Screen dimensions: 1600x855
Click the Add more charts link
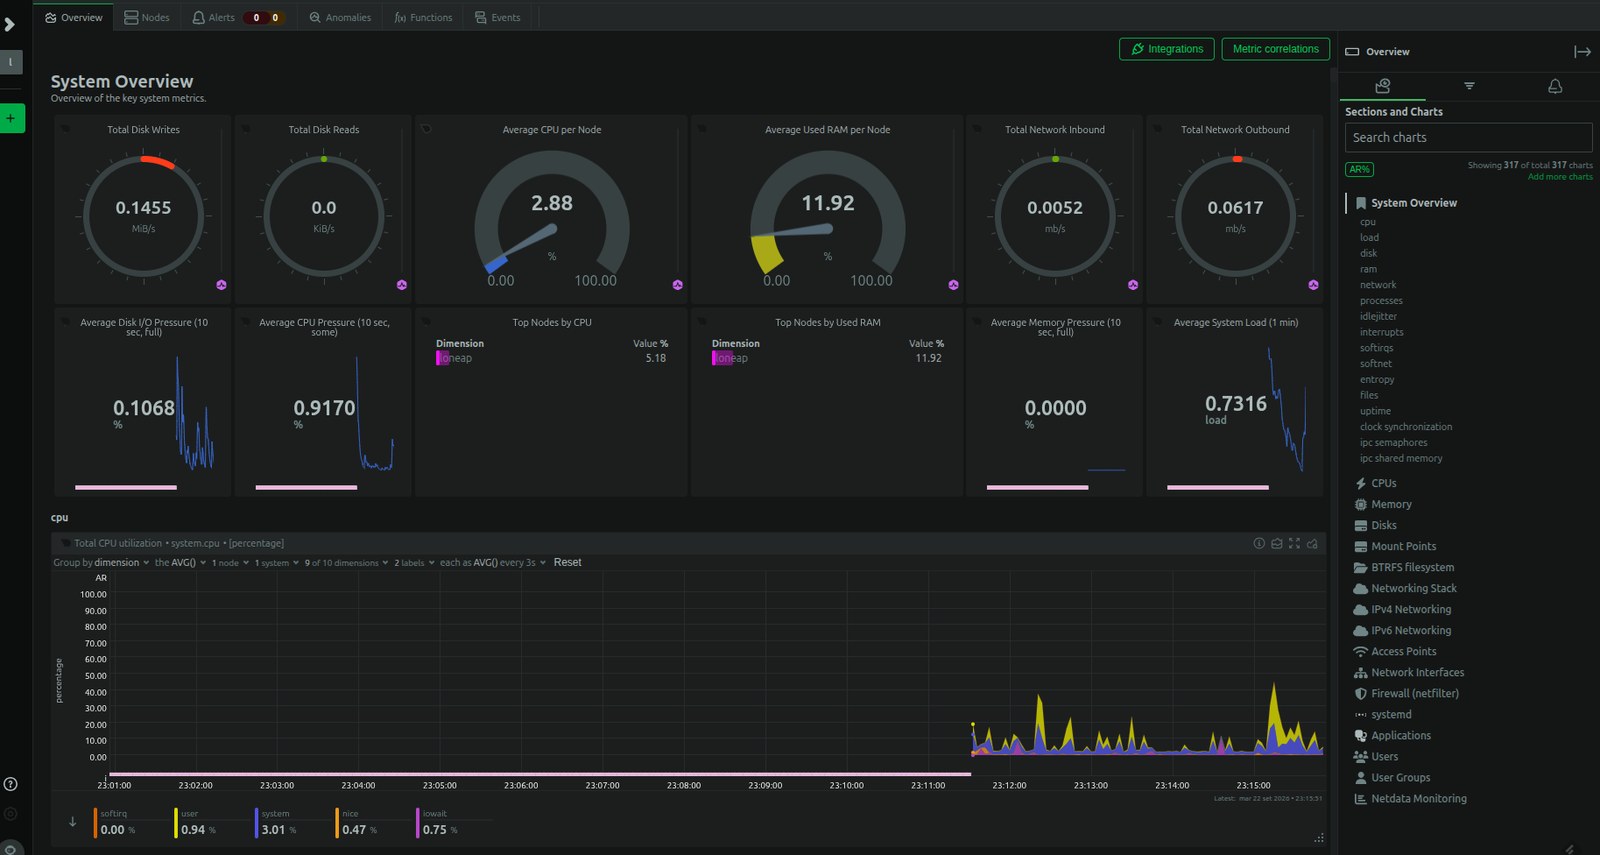point(1560,177)
